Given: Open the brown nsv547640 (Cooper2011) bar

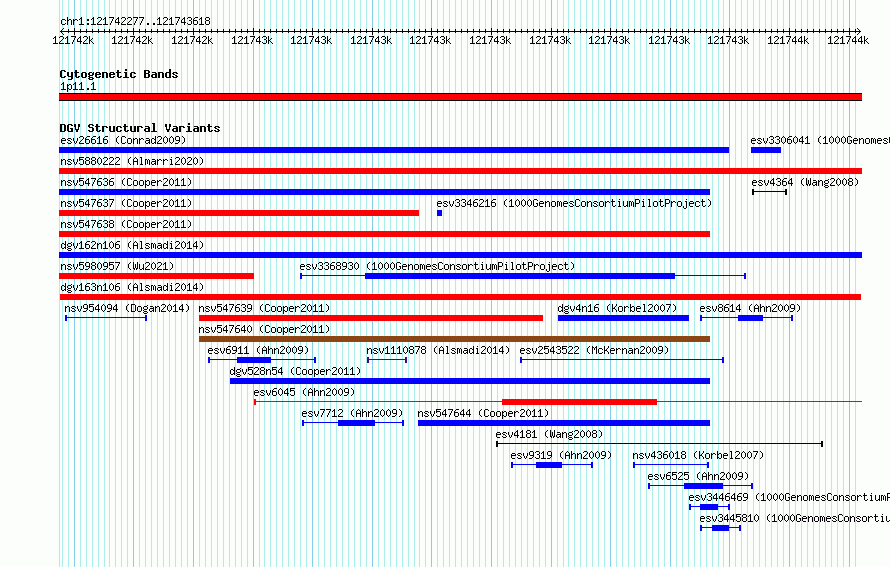Looking at the screenshot, I should pos(454,339).
